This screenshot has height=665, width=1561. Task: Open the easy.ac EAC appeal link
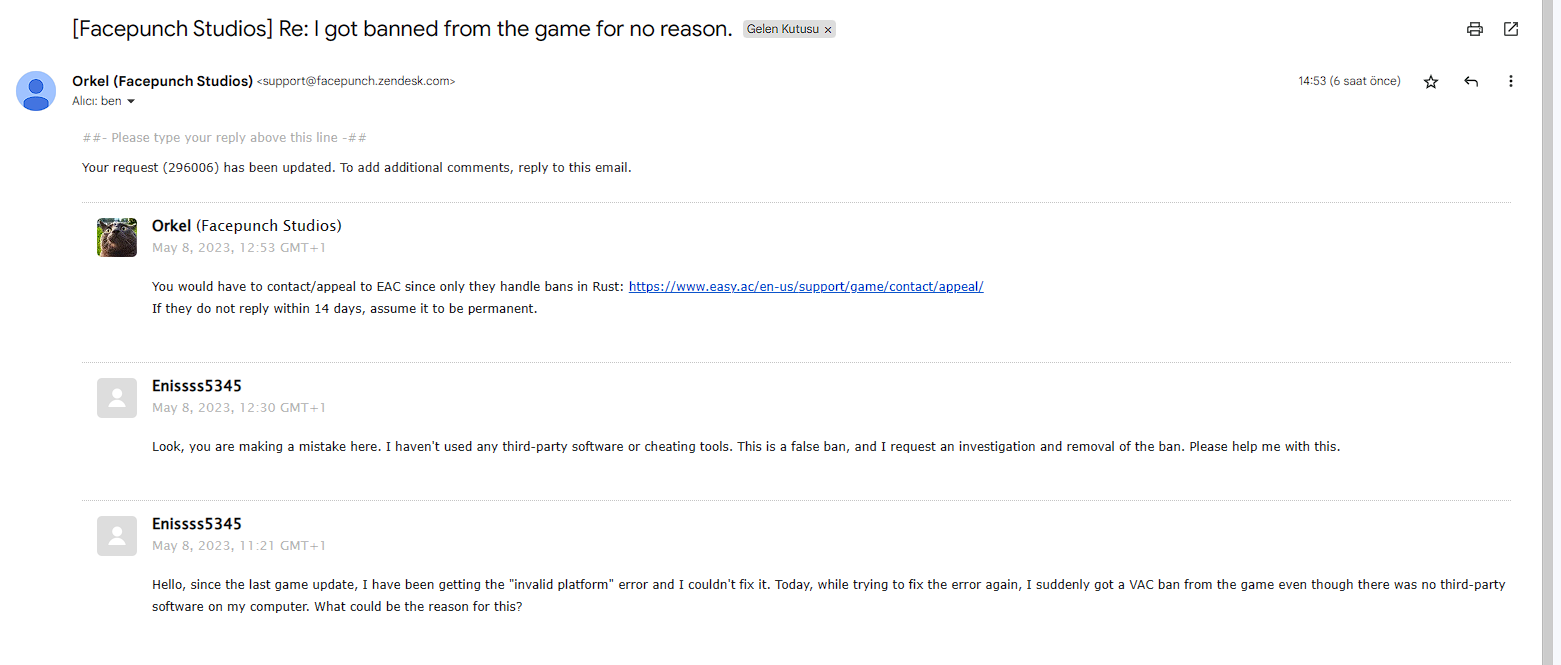click(805, 287)
